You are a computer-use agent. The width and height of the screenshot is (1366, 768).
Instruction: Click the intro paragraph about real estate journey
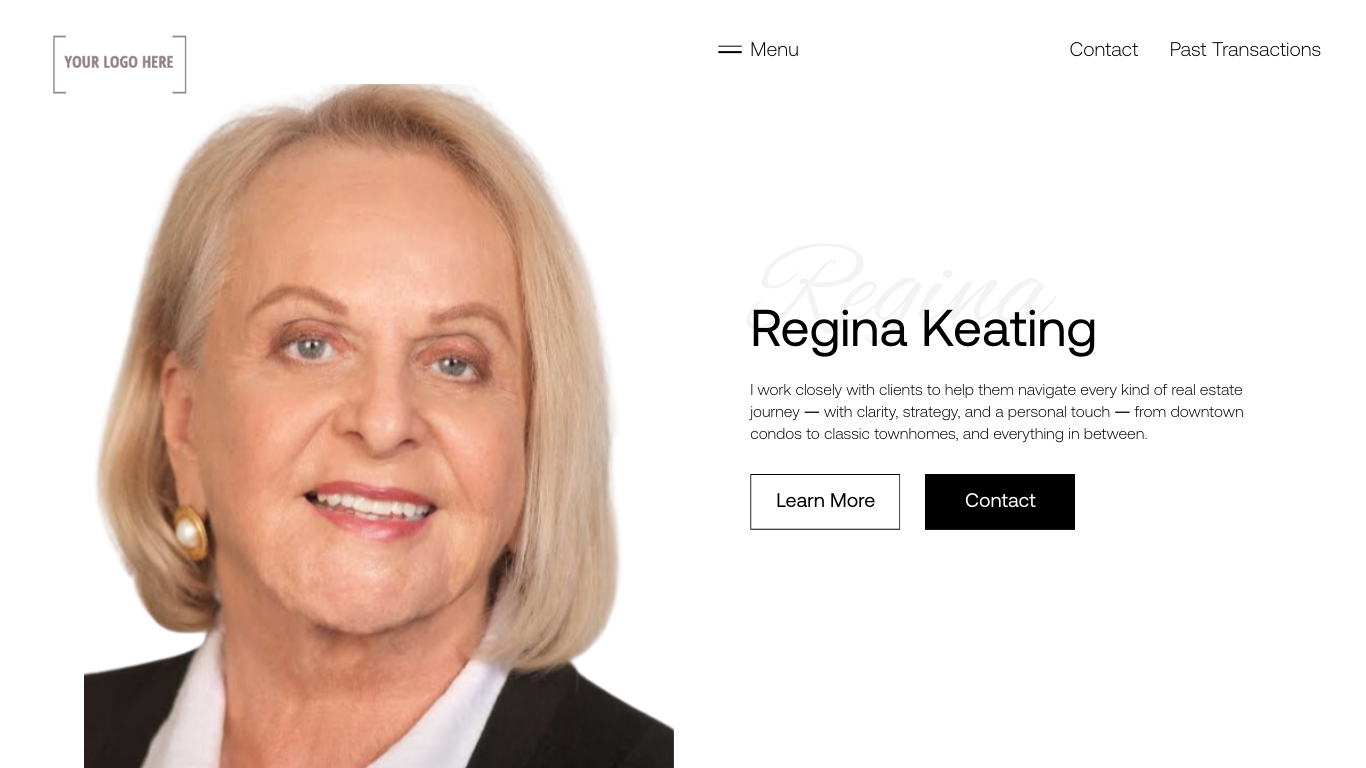[997, 411]
